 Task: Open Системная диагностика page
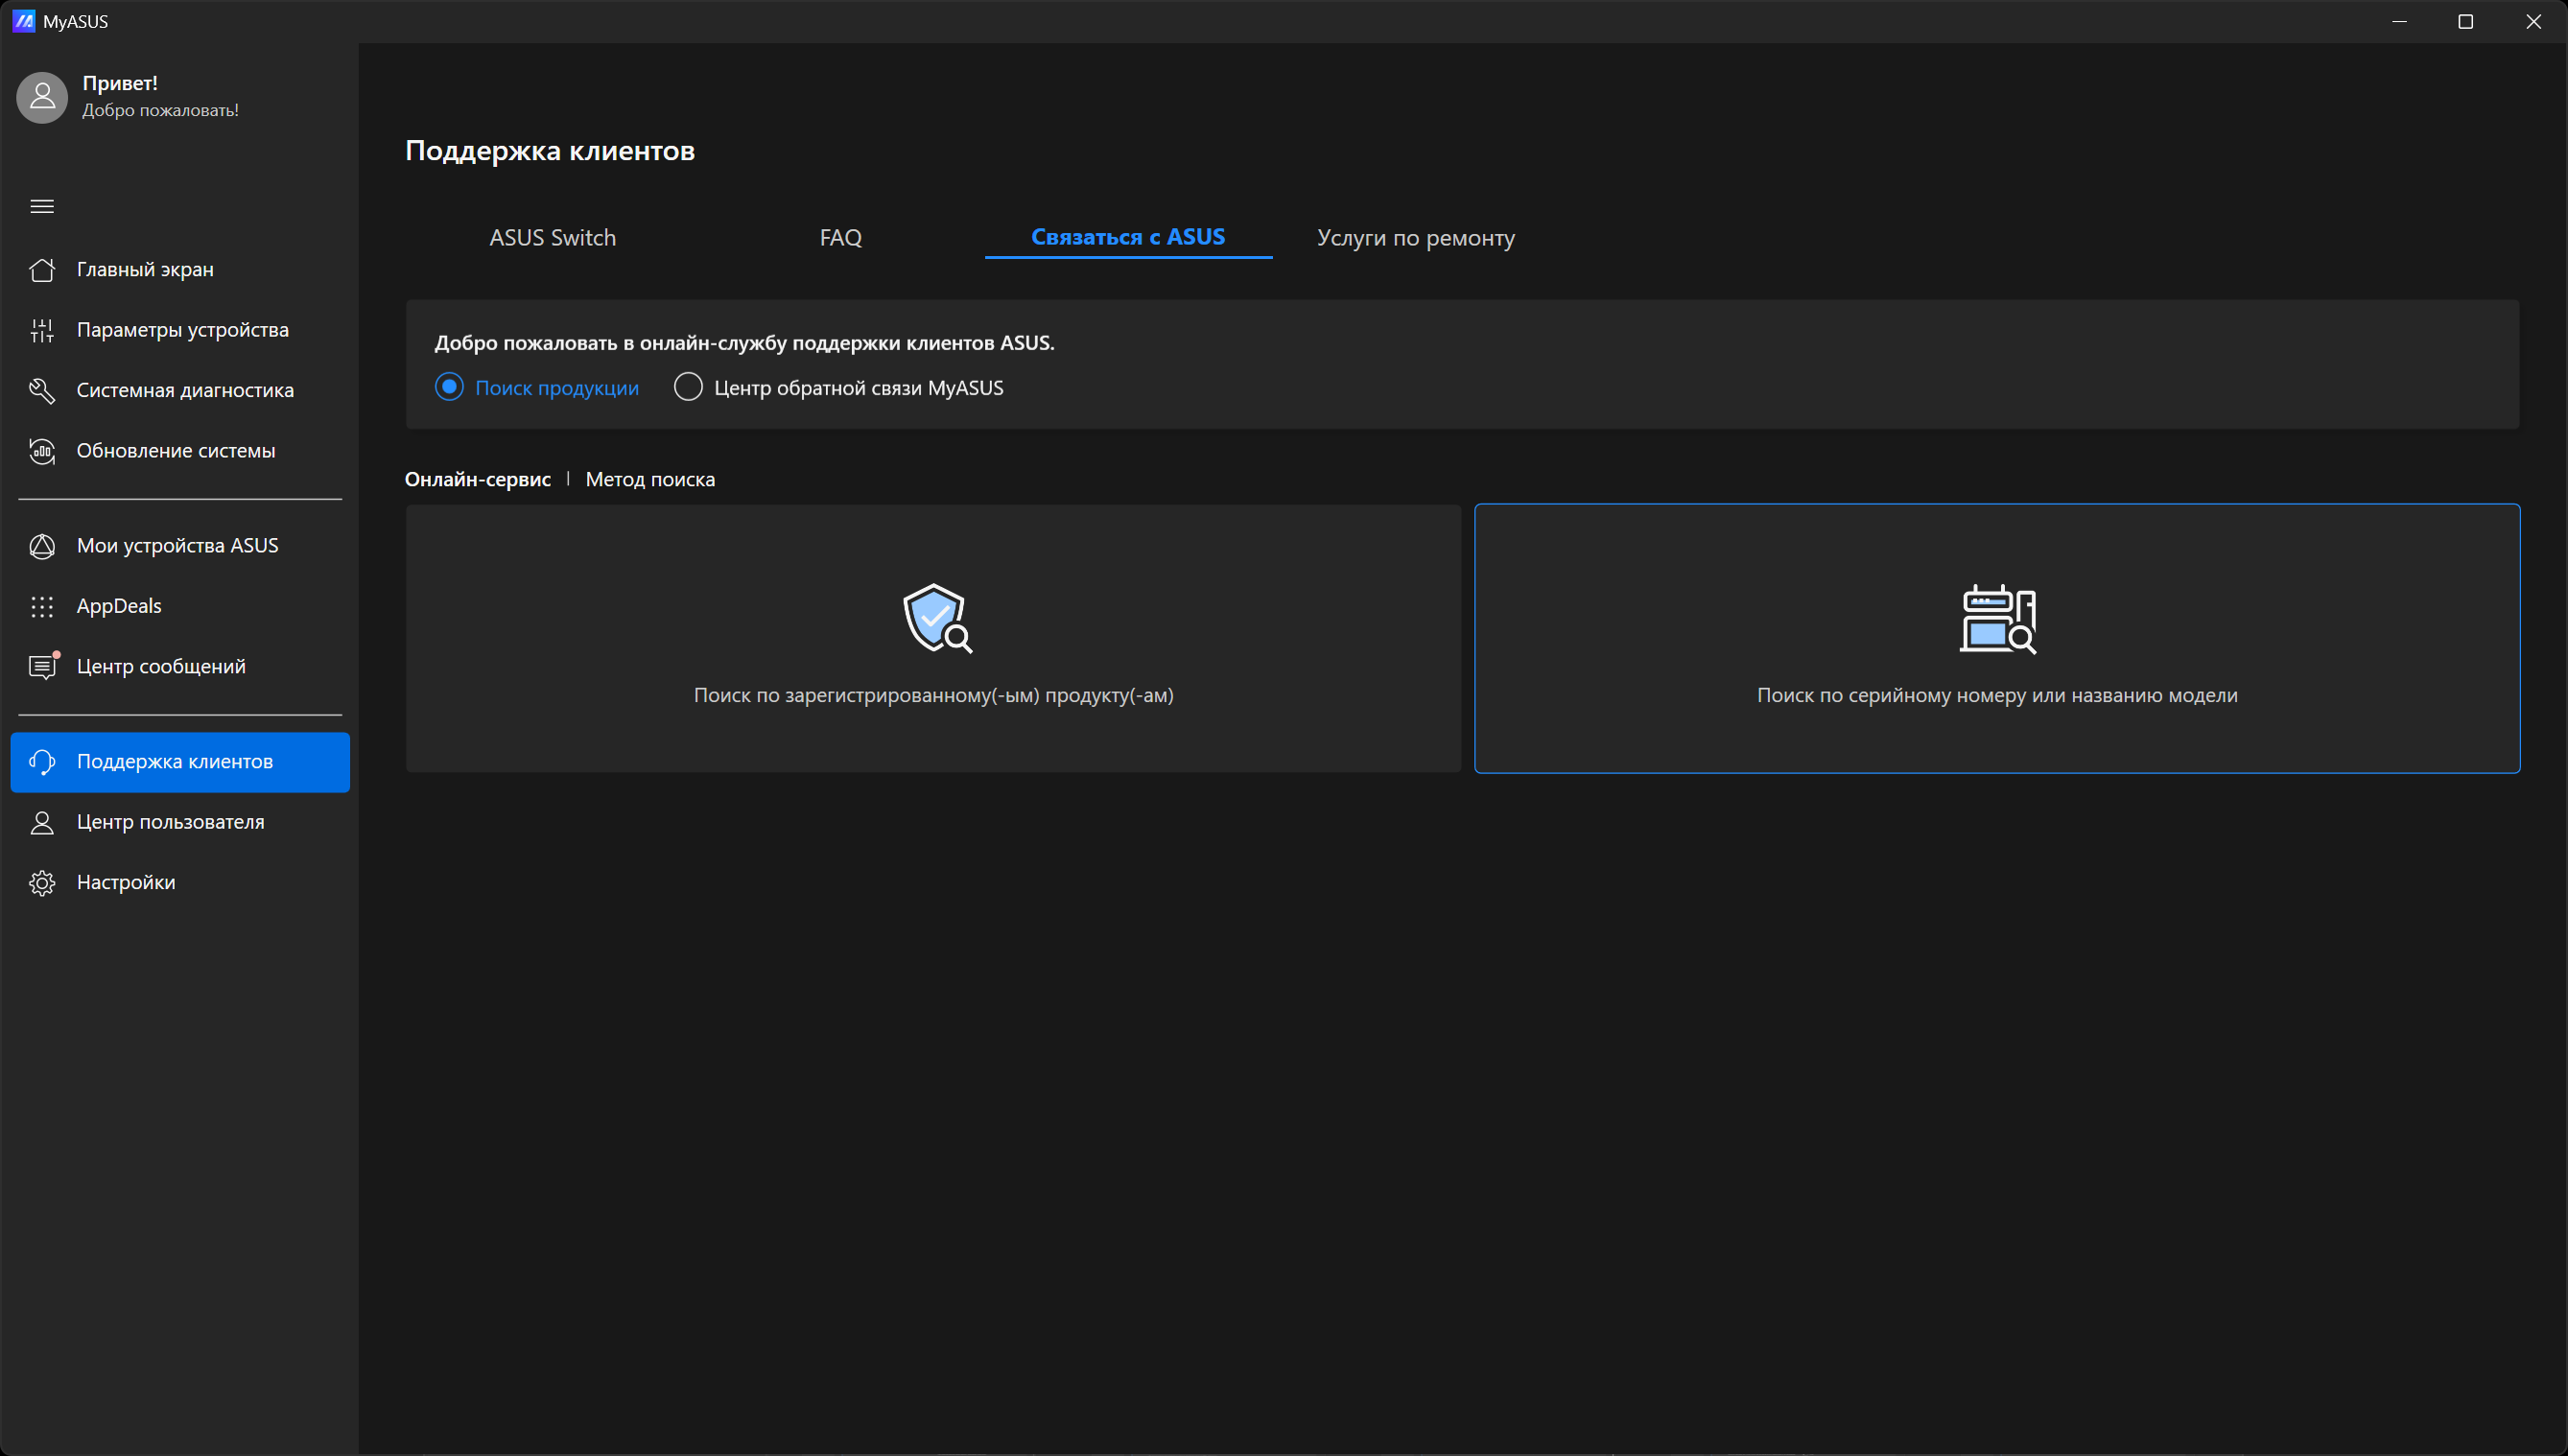pyautogui.click(x=180, y=391)
